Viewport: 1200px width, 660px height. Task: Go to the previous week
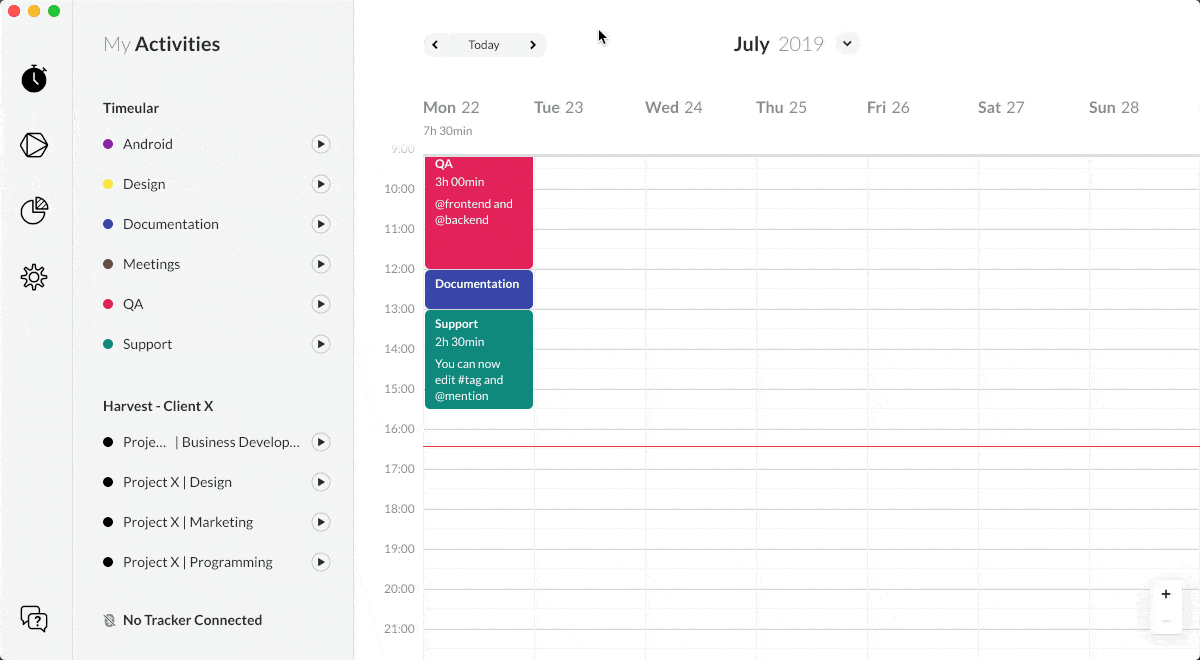click(435, 45)
